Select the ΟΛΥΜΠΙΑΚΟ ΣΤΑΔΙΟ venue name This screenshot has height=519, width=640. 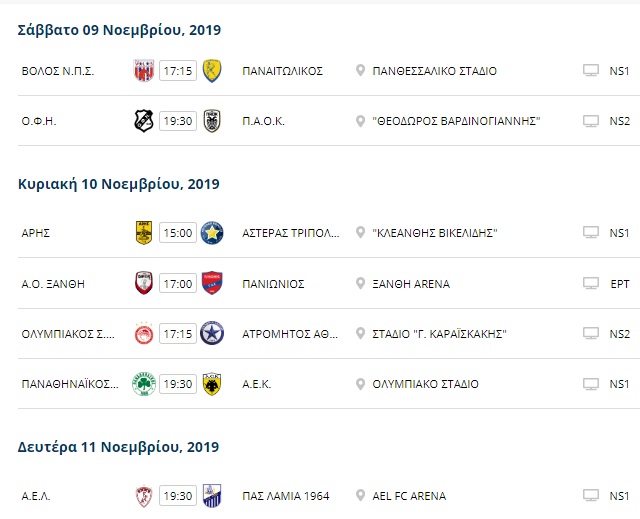(425, 384)
